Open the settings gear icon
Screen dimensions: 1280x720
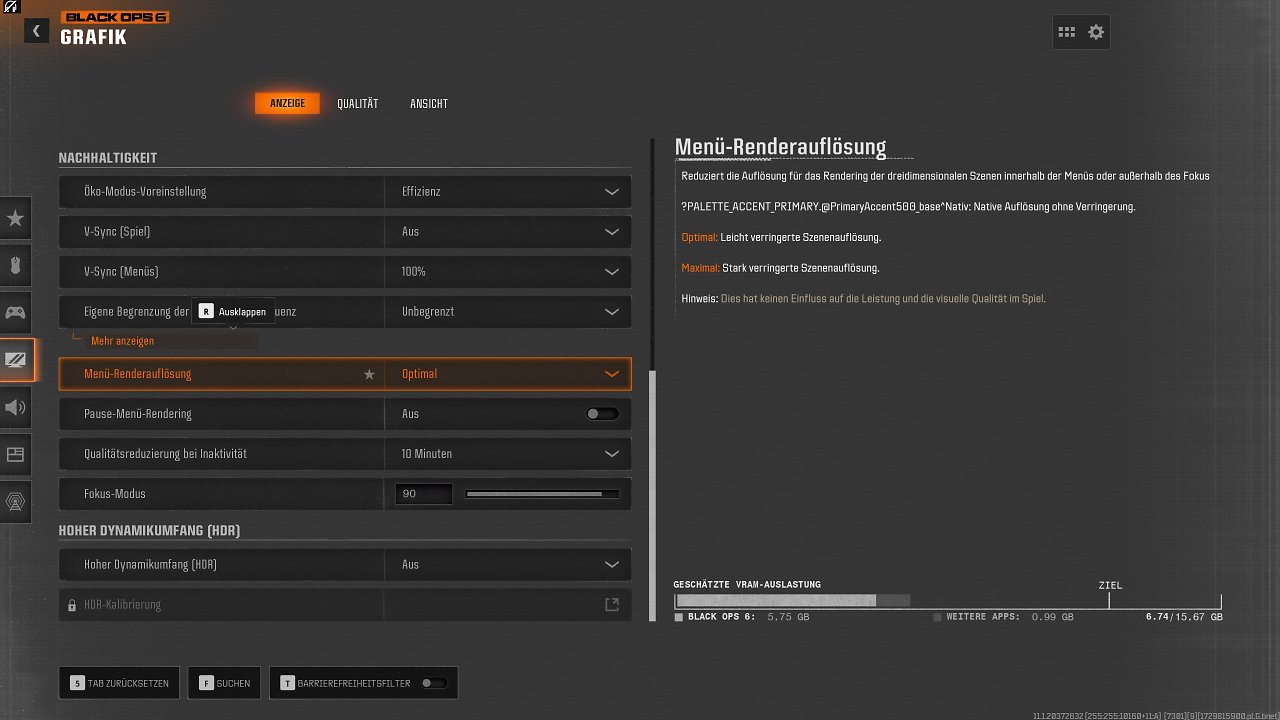tap(1096, 32)
